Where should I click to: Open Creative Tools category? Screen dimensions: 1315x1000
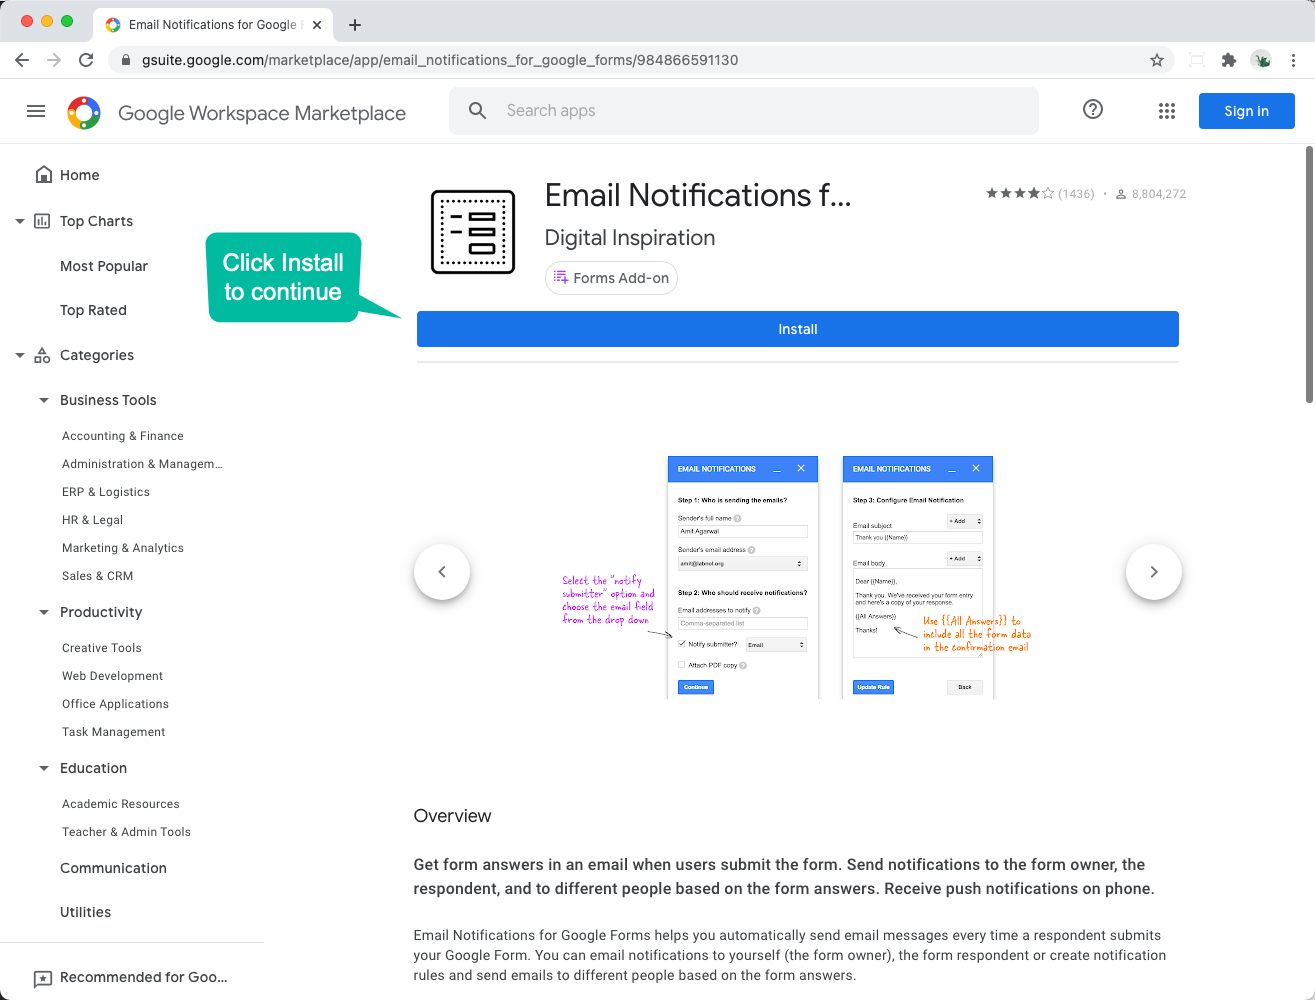[102, 648]
